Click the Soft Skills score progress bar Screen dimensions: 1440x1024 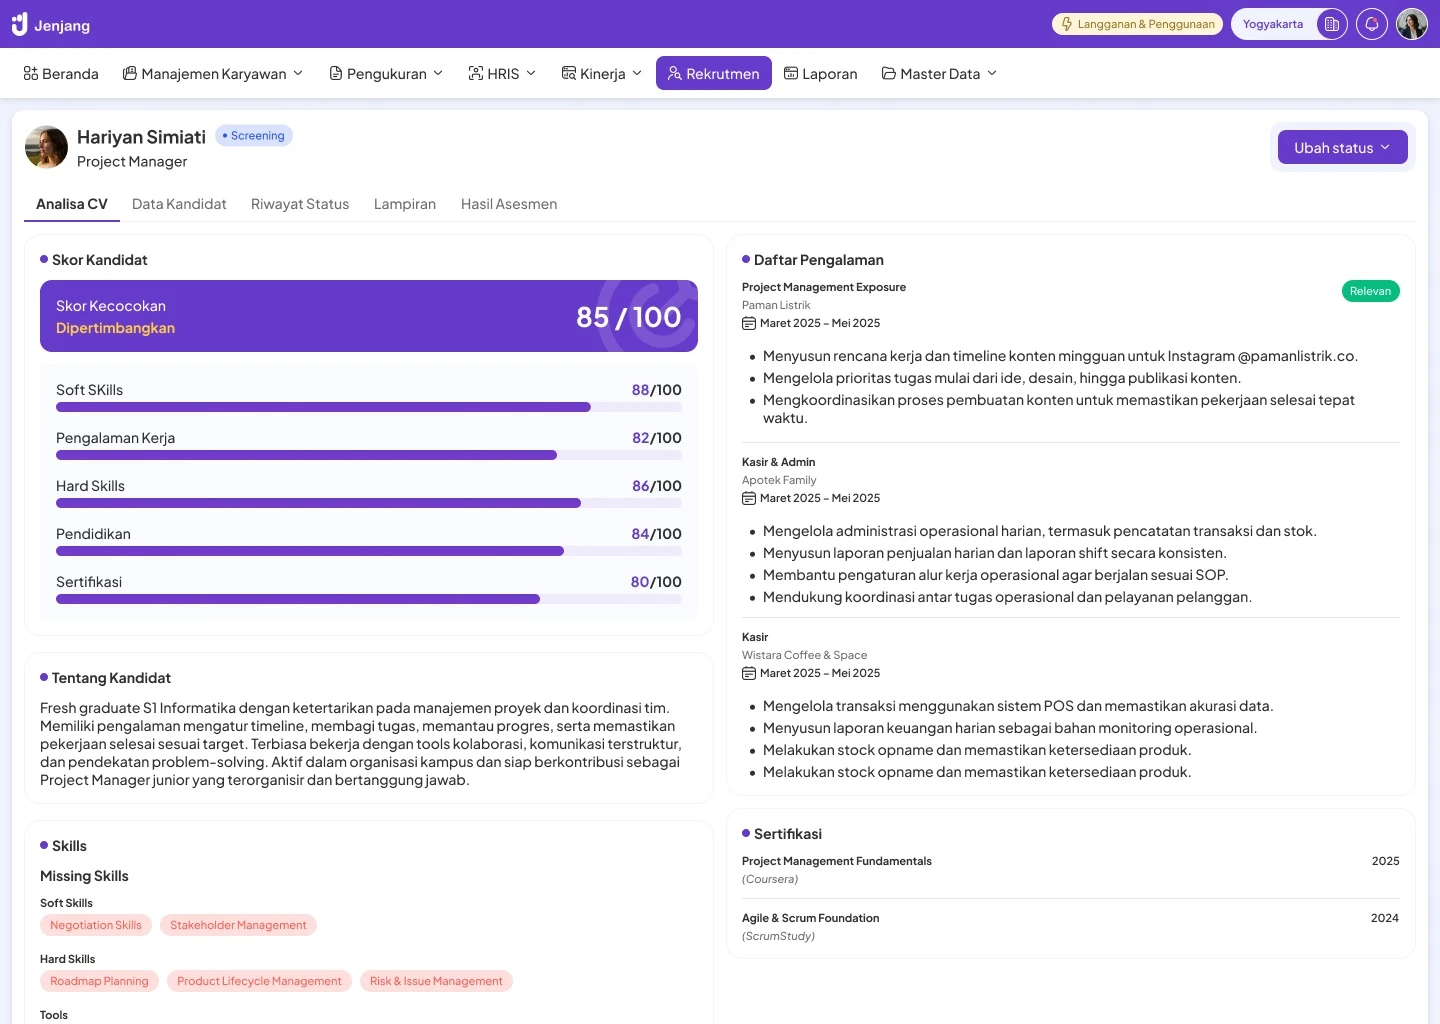tap(368, 407)
